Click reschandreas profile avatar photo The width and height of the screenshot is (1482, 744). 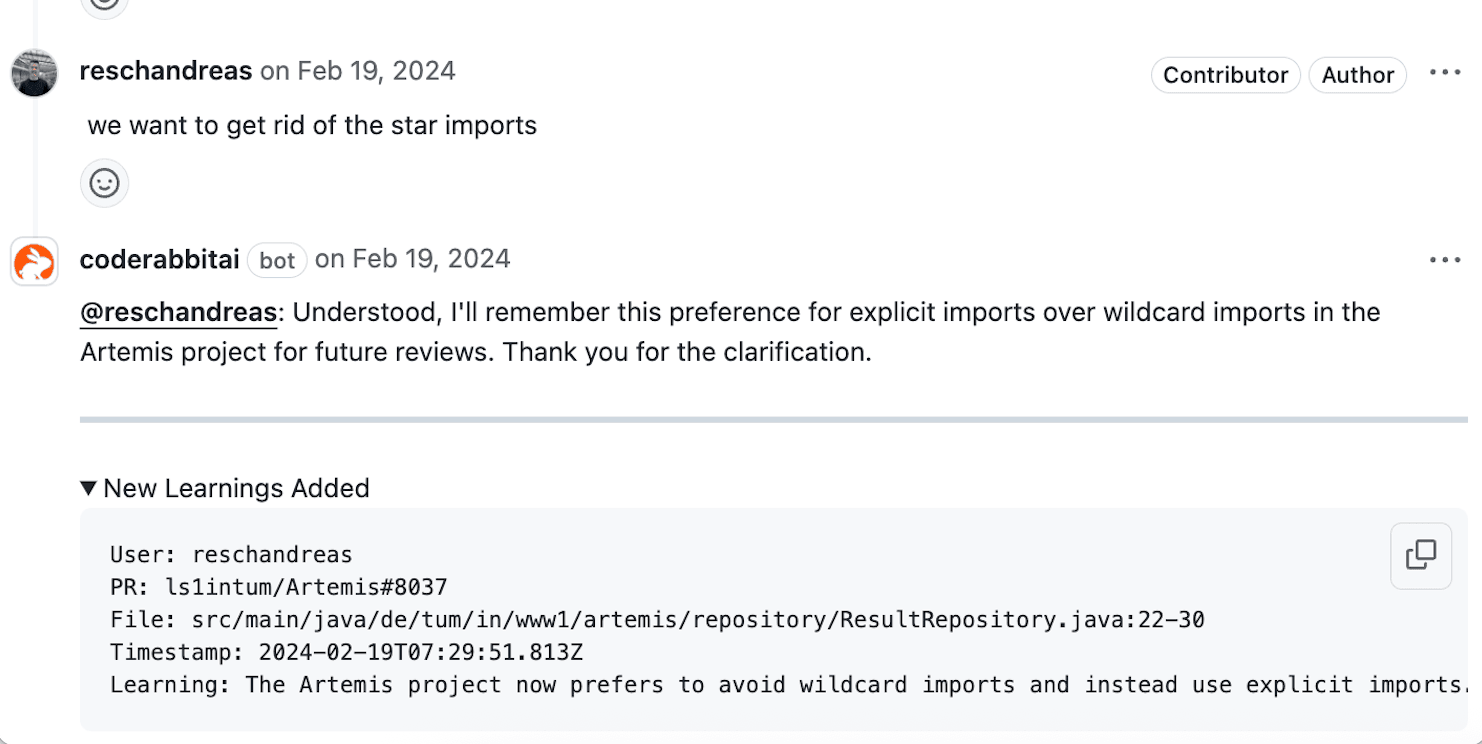pos(34,73)
